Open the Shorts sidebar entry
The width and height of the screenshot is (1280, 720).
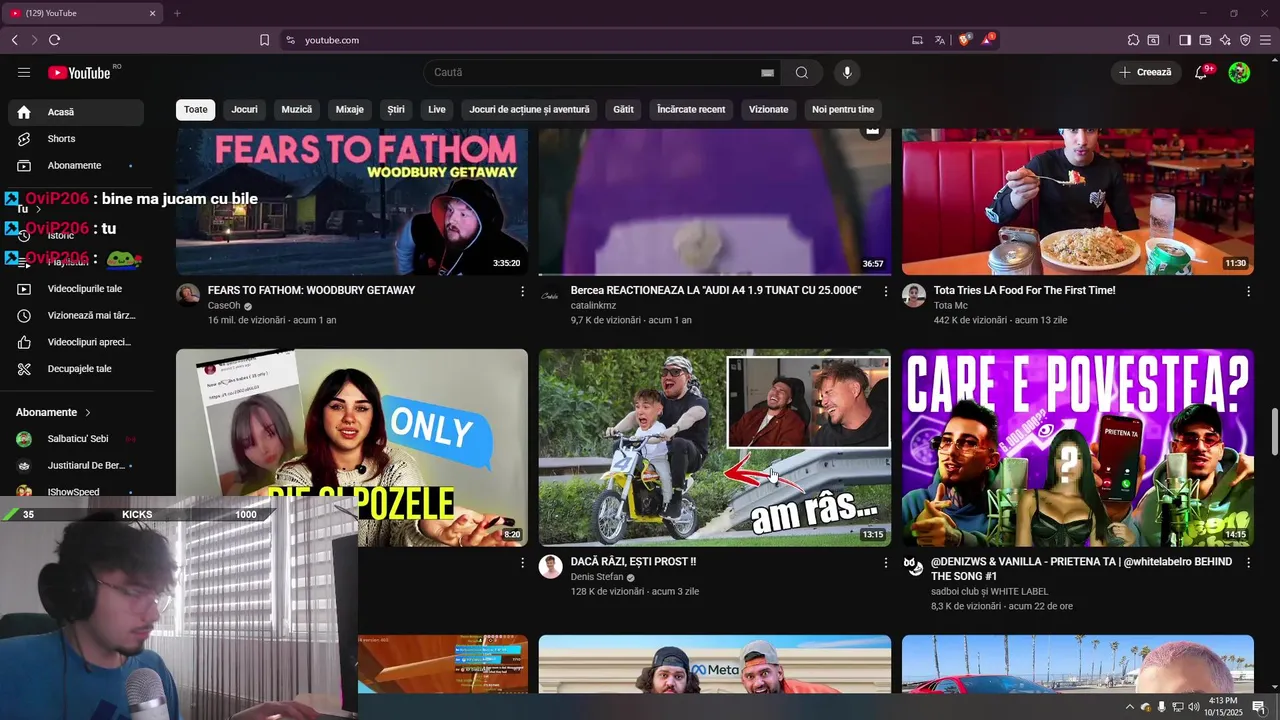tap(76, 139)
